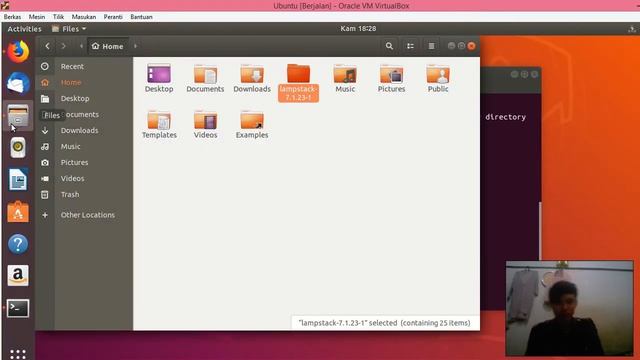This screenshot has width=640, height=360.
Task: Go forward with the right arrow
Action: [63, 46]
